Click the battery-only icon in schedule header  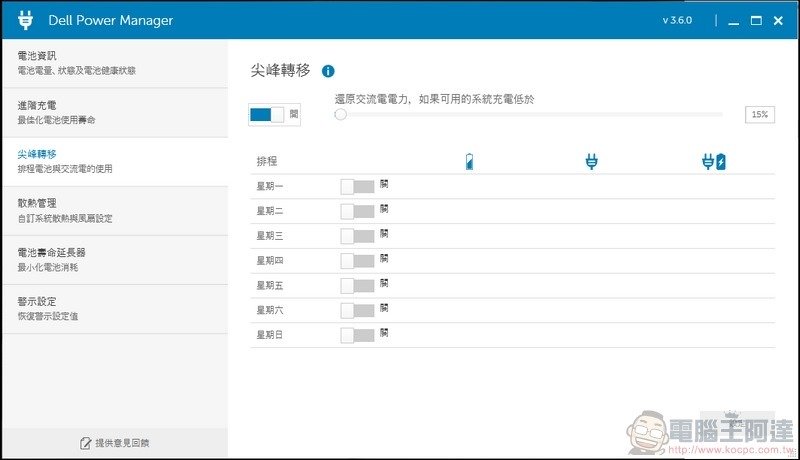pyautogui.click(x=470, y=161)
